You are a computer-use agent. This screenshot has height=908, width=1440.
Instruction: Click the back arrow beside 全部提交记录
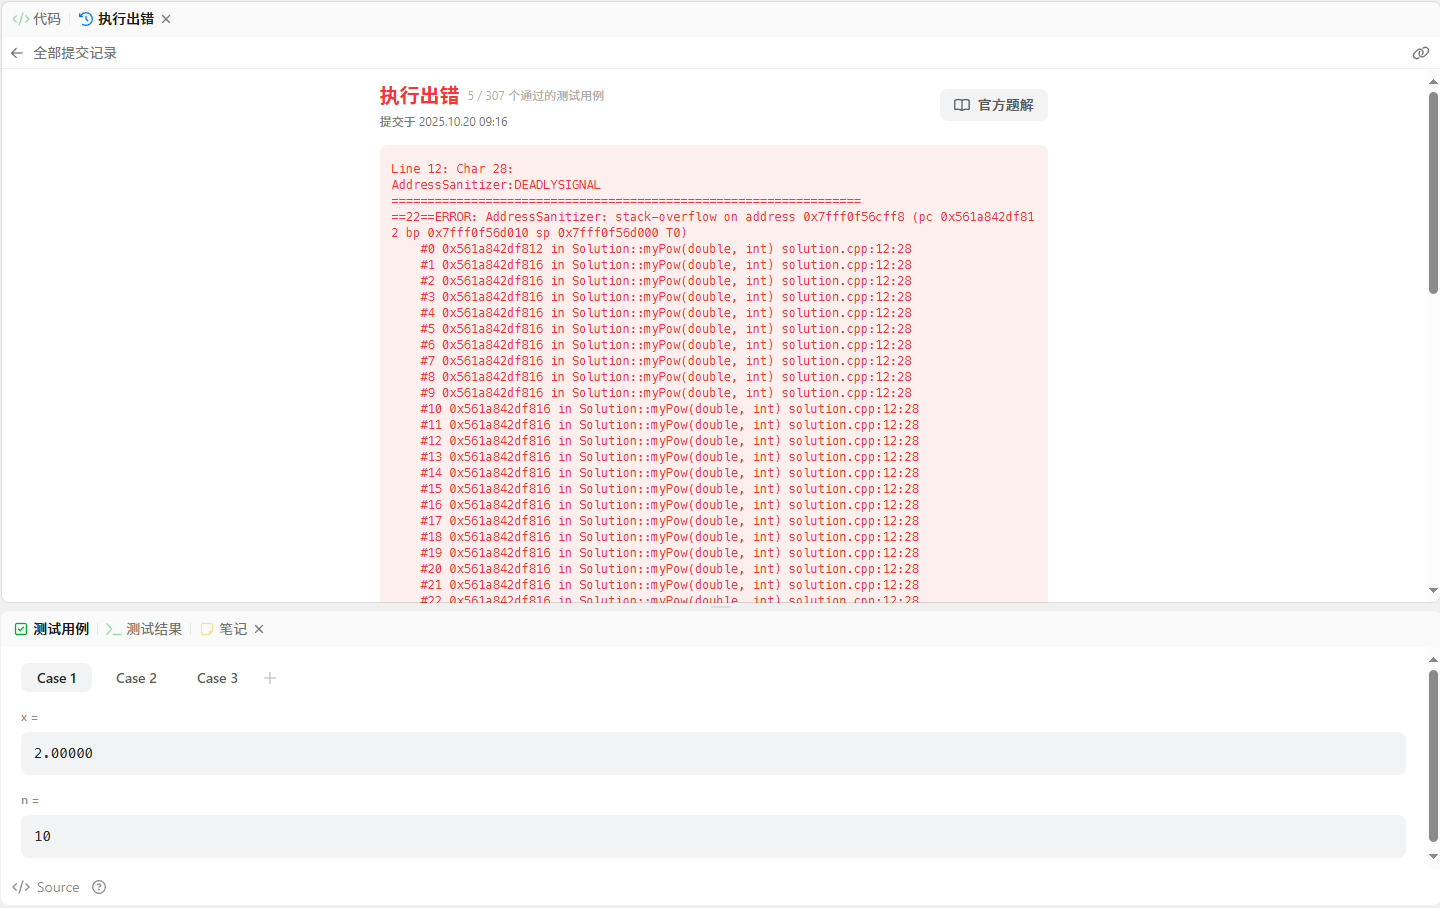pos(17,53)
